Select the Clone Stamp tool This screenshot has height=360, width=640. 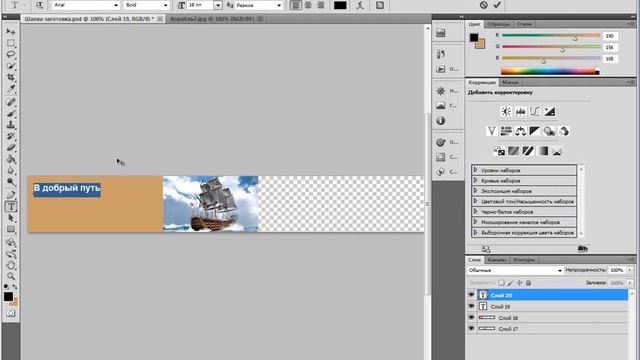(x=11, y=125)
